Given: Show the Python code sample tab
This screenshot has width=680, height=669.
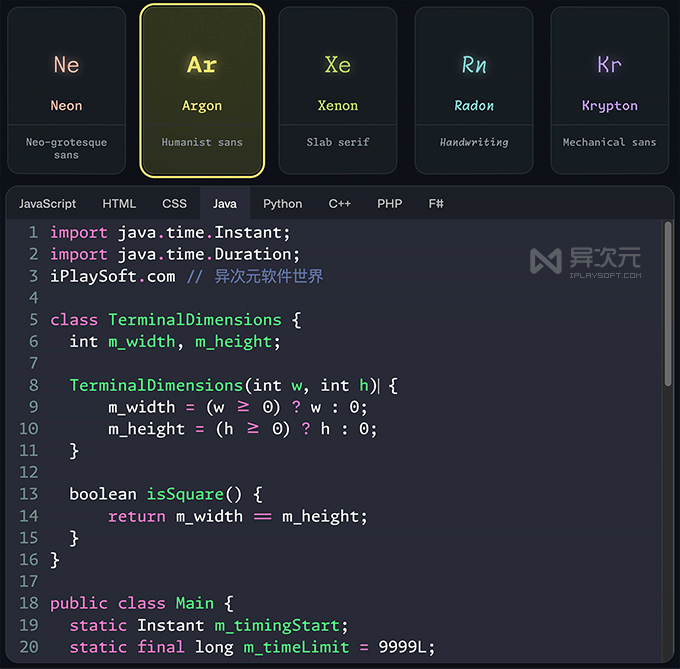Looking at the screenshot, I should pos(282,203).
